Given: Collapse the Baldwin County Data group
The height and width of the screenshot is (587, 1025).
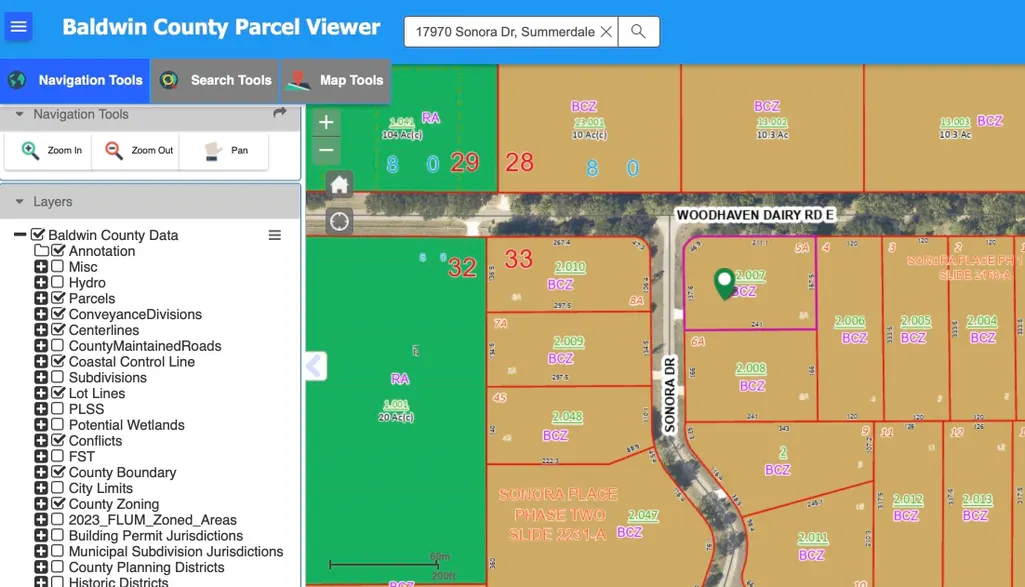Looking at the screenshot, I should pos(20,235).
